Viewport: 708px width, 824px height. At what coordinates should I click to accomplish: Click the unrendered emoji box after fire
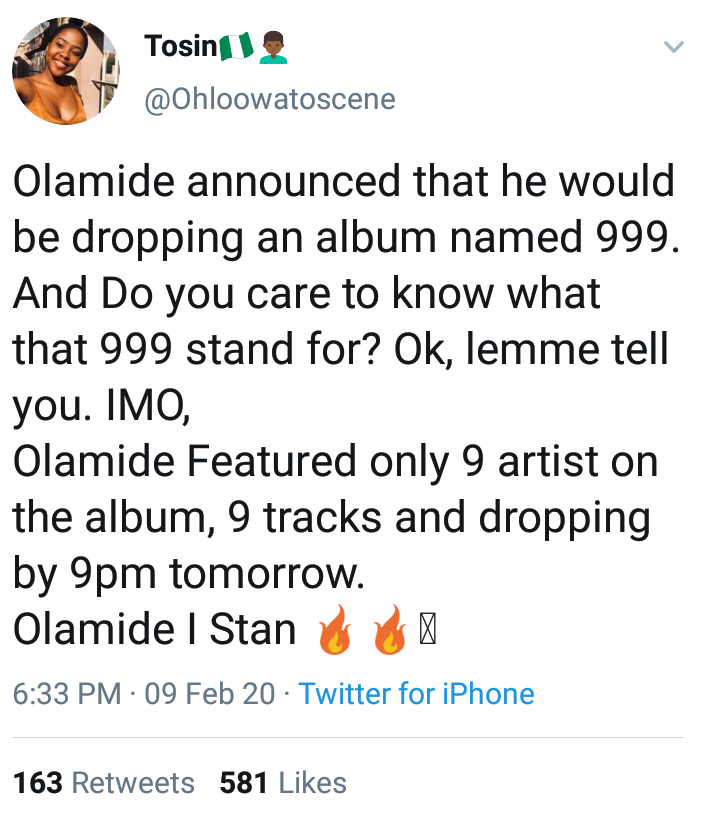[427, 630]
